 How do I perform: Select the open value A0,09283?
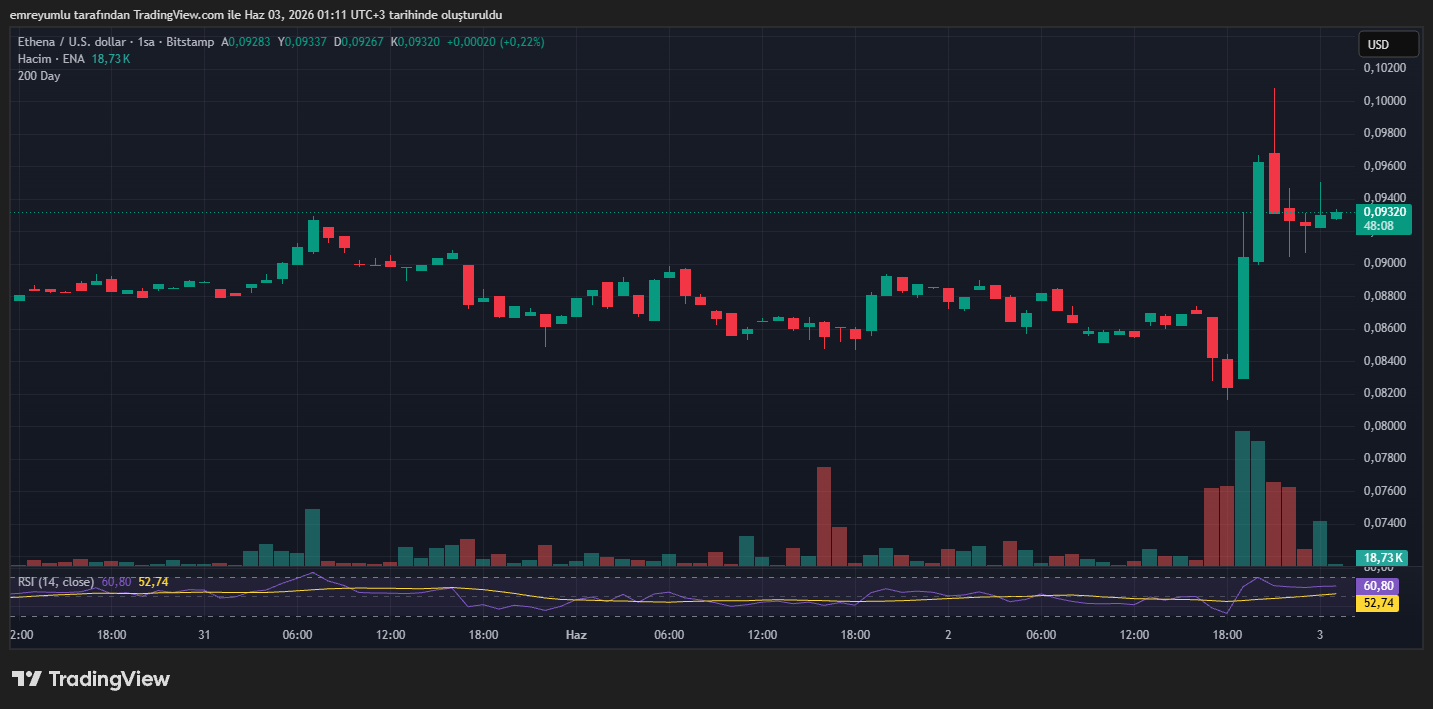[x=246, y=42]
